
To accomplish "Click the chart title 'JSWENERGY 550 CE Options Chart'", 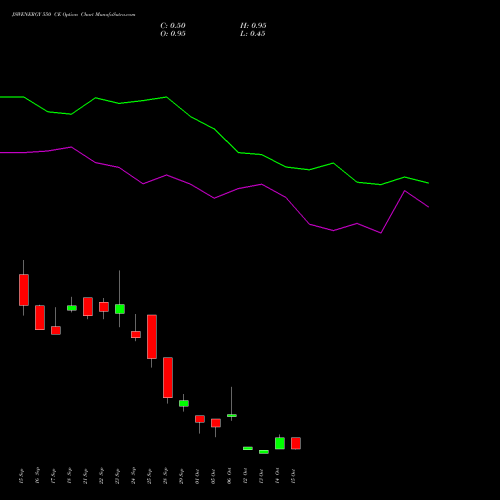I will coord(53,15).
